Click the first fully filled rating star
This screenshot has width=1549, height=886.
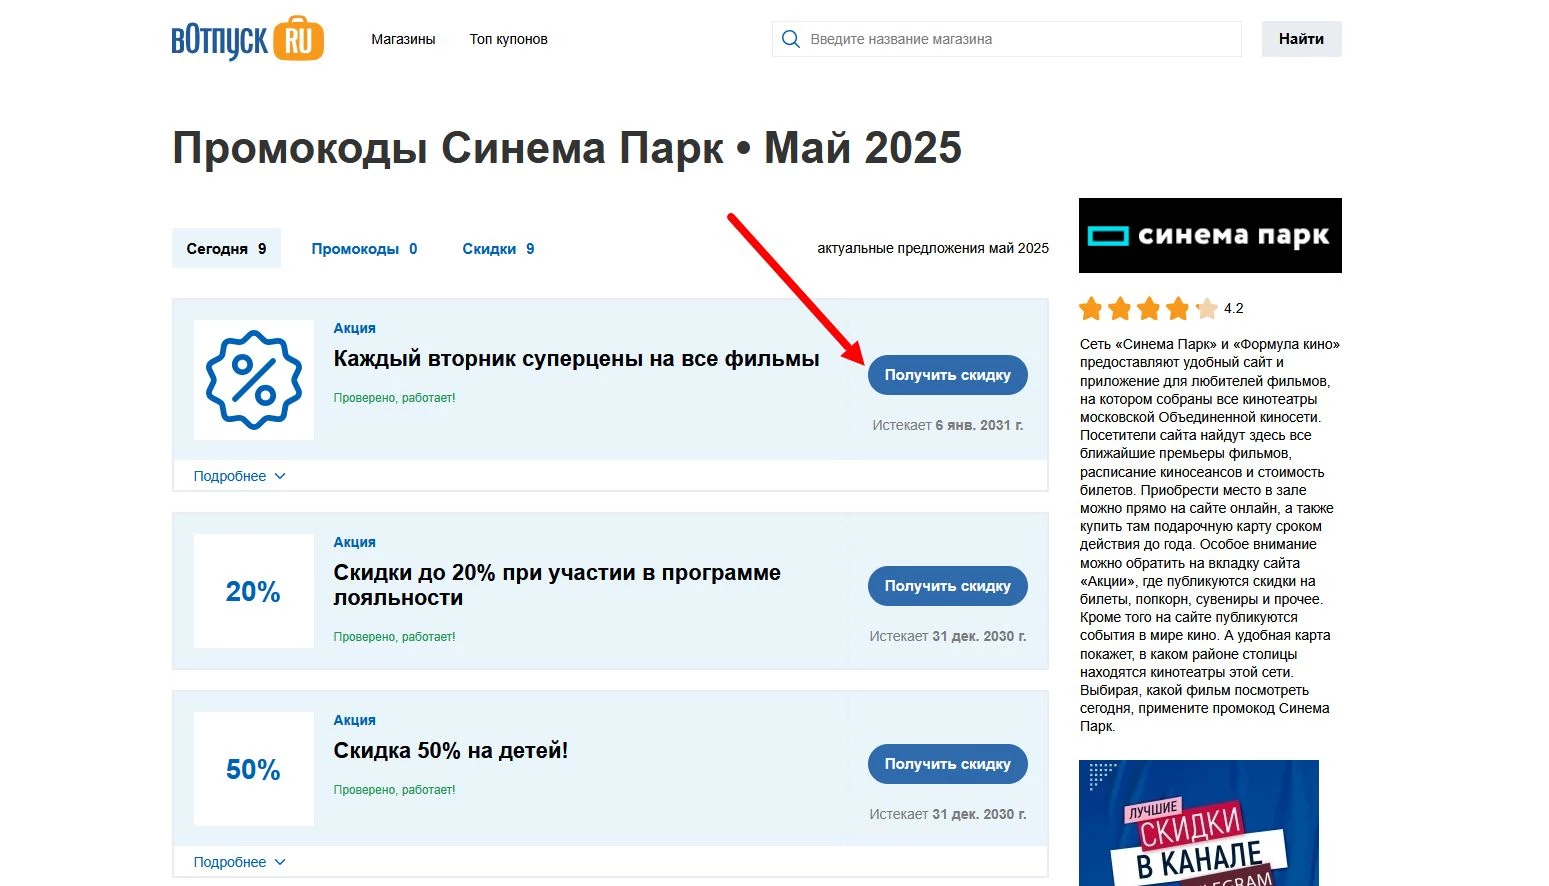point(1089,309)
